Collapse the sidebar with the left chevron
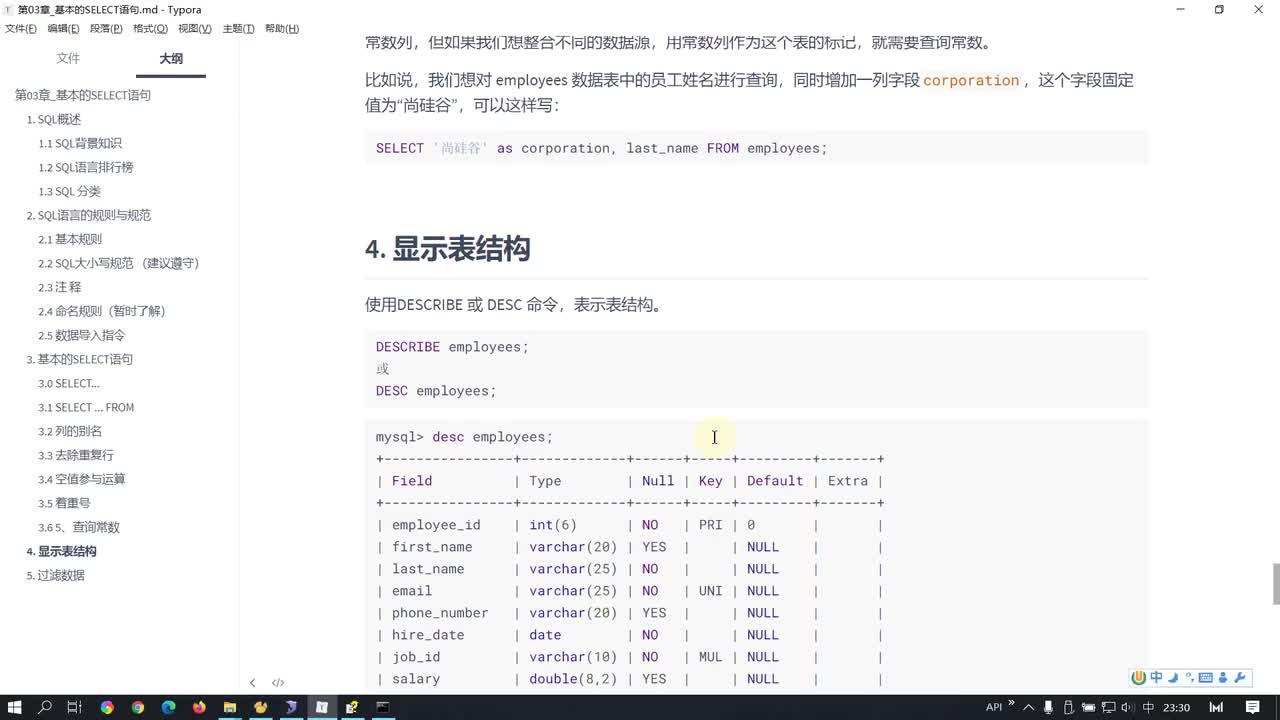This screenshot has height=720, width=1280. [x=252, y=683]
